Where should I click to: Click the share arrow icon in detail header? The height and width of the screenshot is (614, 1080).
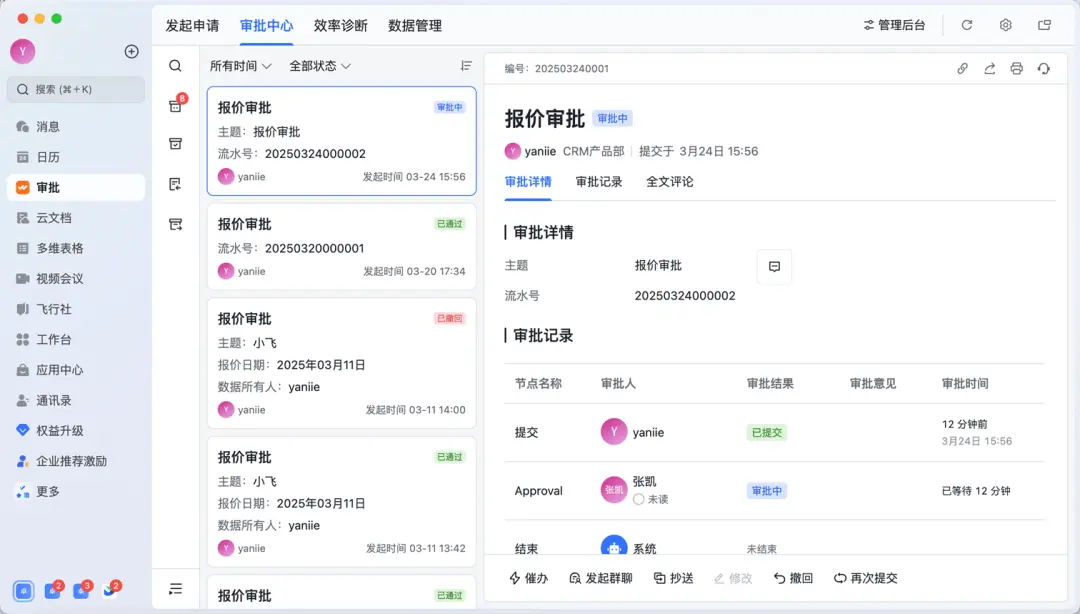990,68
